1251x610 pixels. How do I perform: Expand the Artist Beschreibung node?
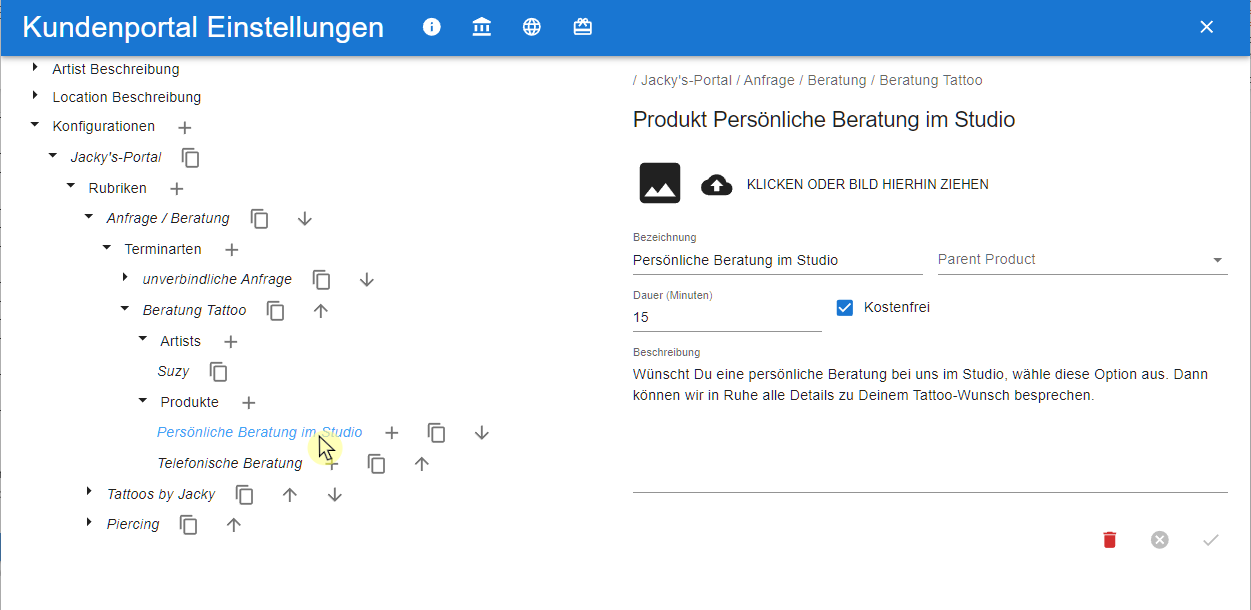[x=35, y=68]
